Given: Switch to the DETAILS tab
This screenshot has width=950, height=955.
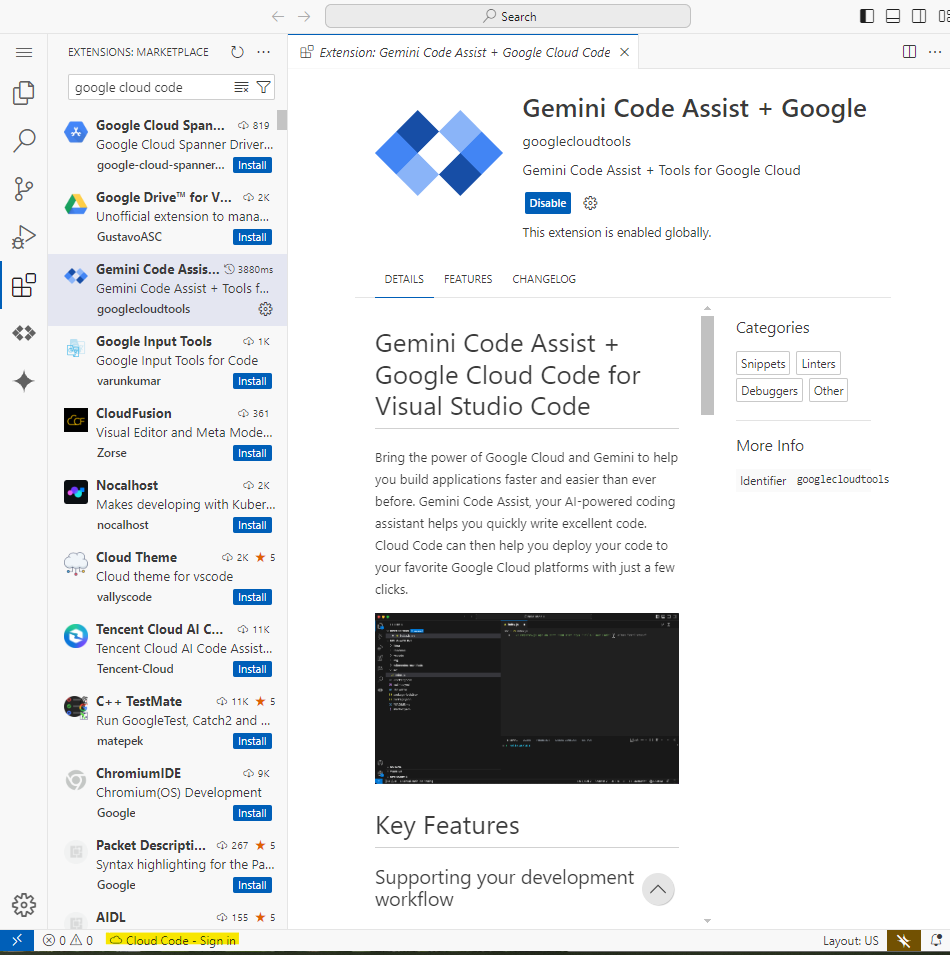Looking at the screenshot, I should (x=404, y=279).
